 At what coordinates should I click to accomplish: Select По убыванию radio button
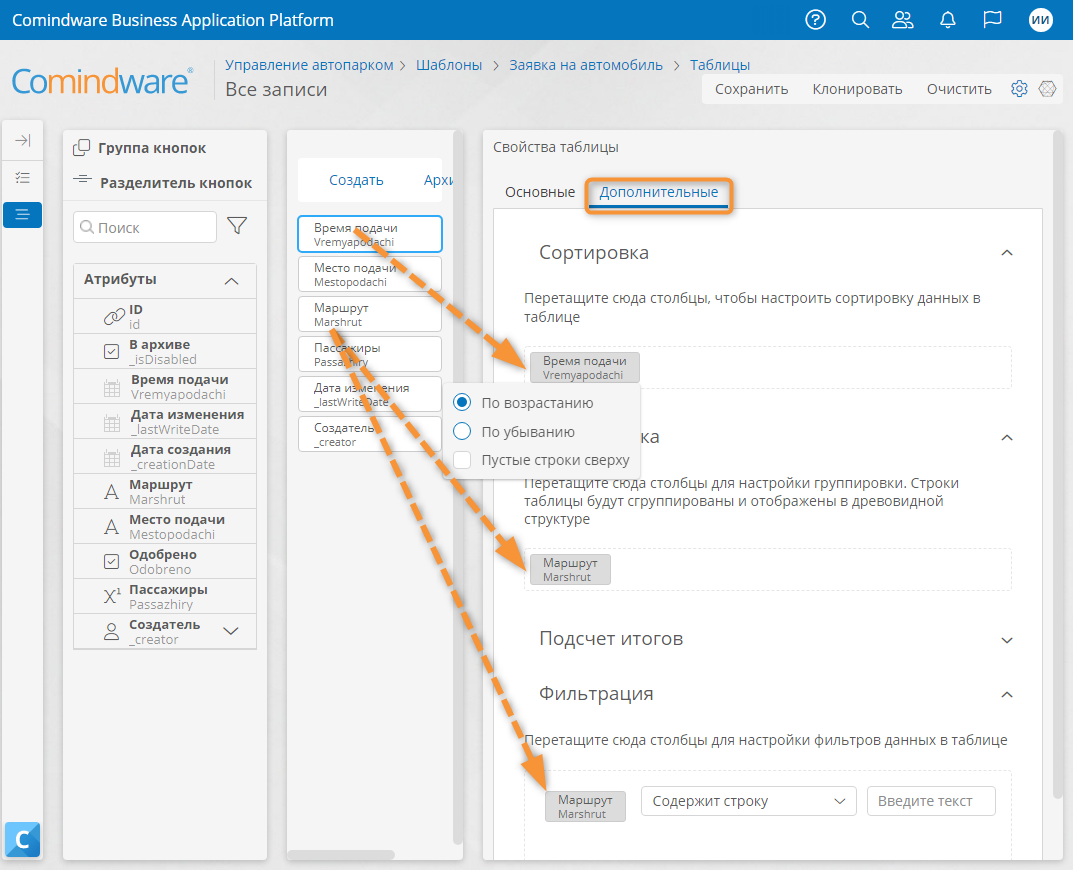click(462, 431)
